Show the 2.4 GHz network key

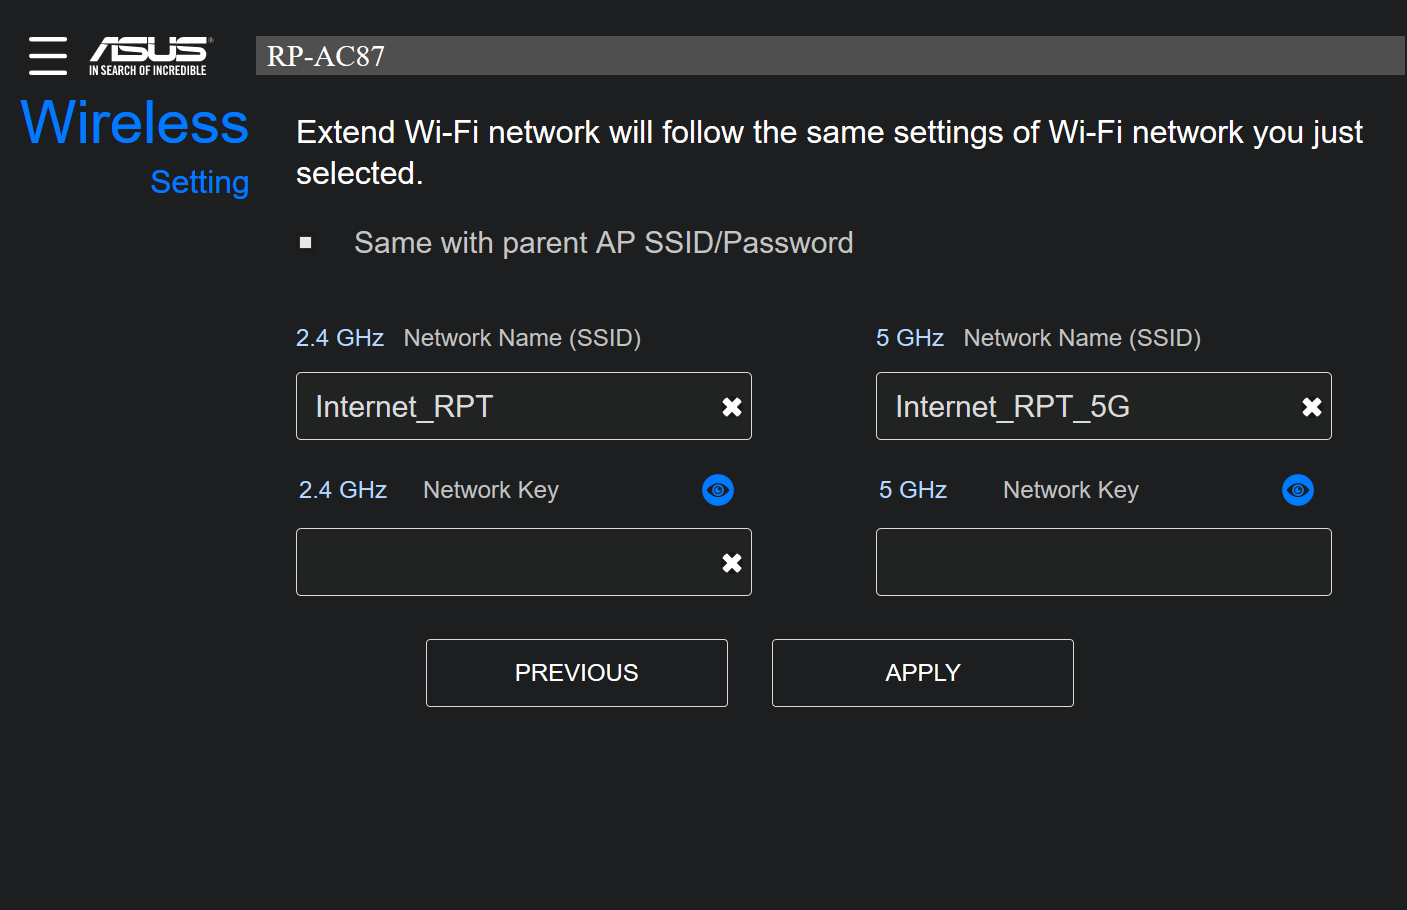pos(718,490)
